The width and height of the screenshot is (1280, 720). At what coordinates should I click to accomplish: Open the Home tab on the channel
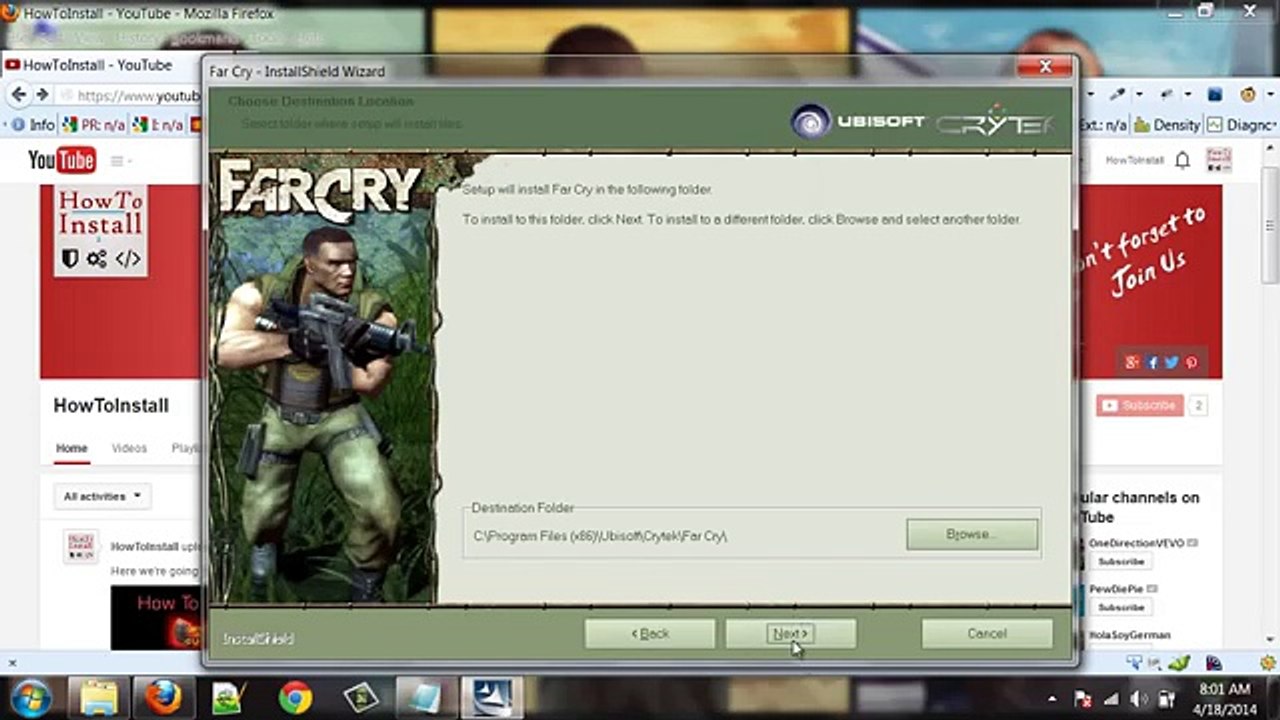click(71, 449)
